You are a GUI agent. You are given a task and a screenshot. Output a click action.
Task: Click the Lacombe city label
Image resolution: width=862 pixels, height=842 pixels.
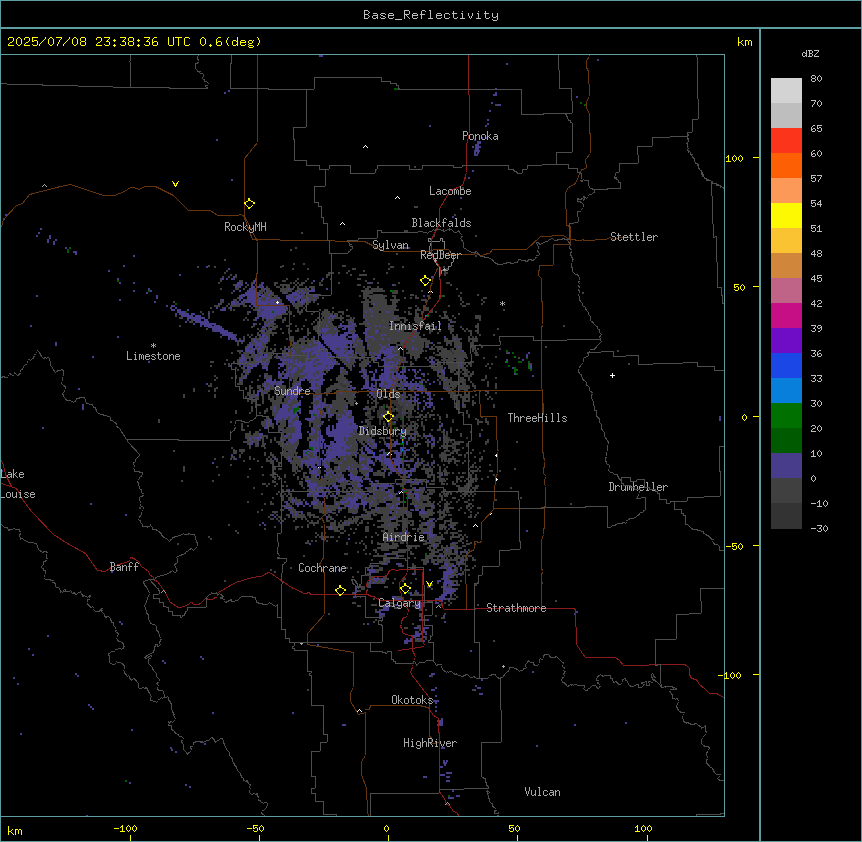[450, 191]
